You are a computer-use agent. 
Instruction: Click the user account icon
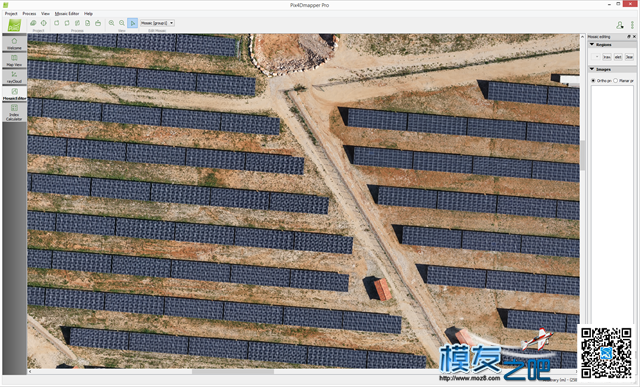point(620,25)
